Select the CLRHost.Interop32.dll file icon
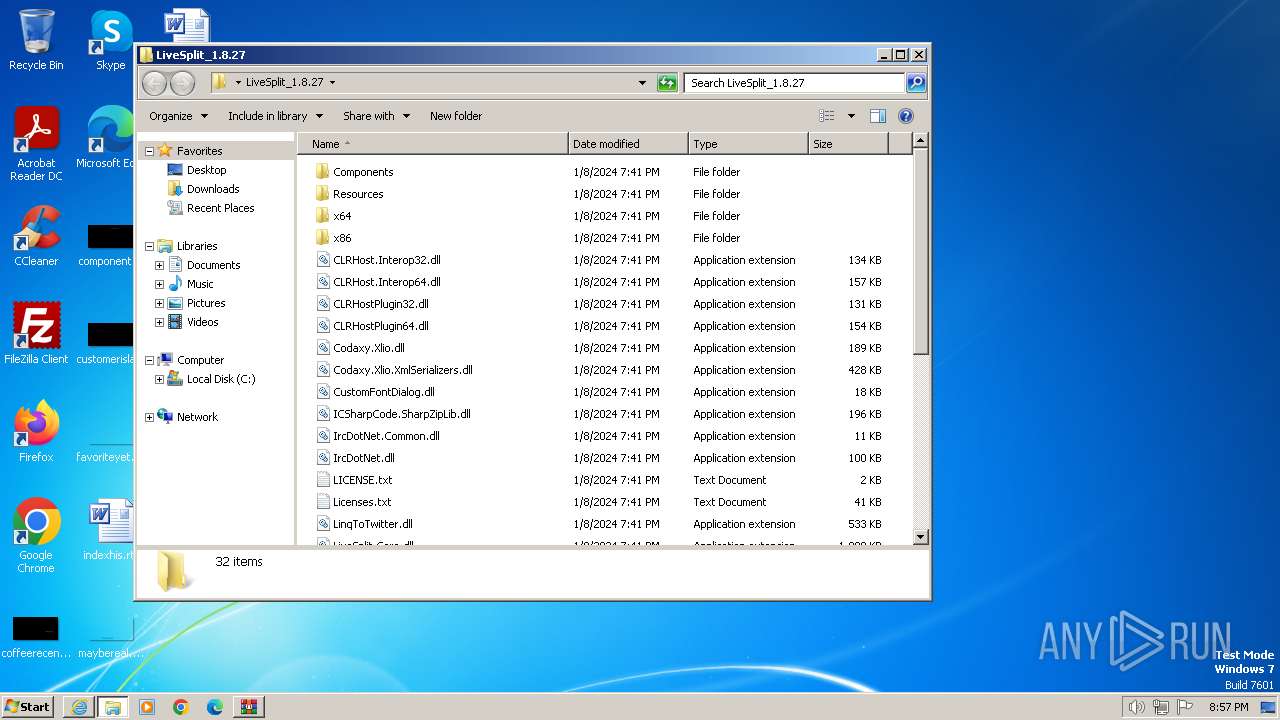The image size is (1280, 720). tap(322, 260)
